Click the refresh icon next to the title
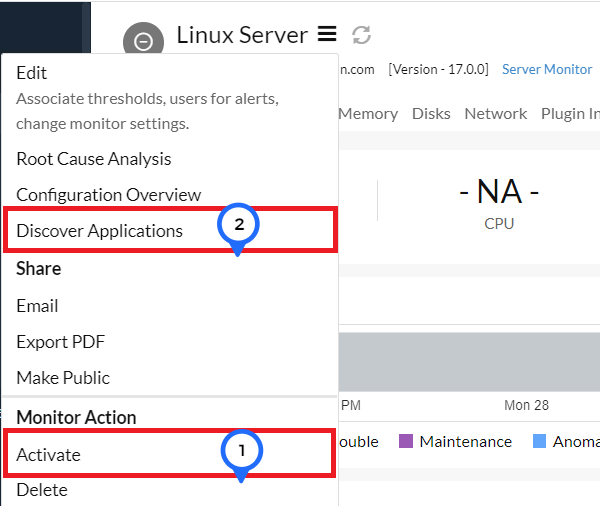Screen dimensions: 600x506 pos(361,35)
